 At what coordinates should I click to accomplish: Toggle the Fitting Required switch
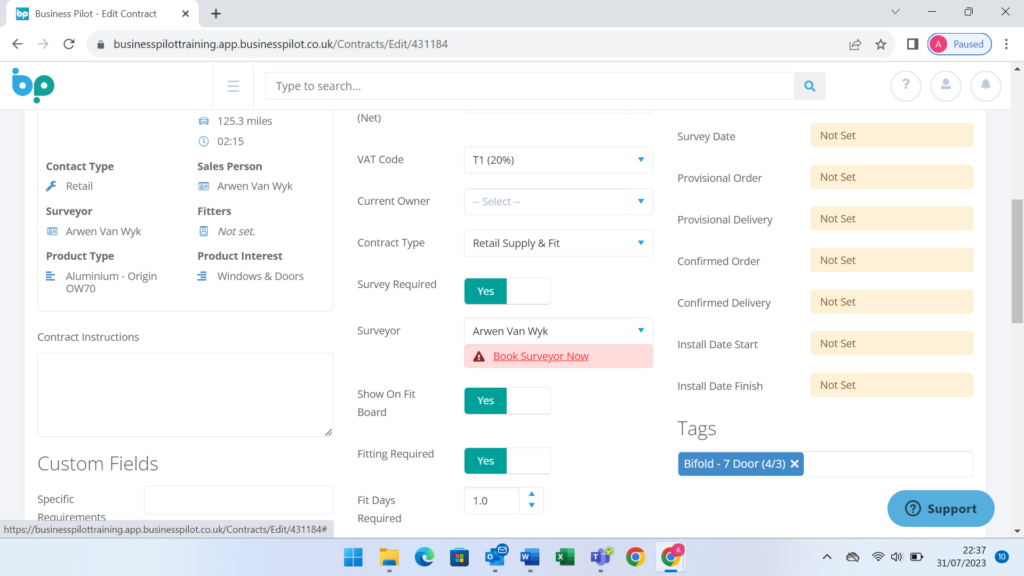(x=507, y=461)
